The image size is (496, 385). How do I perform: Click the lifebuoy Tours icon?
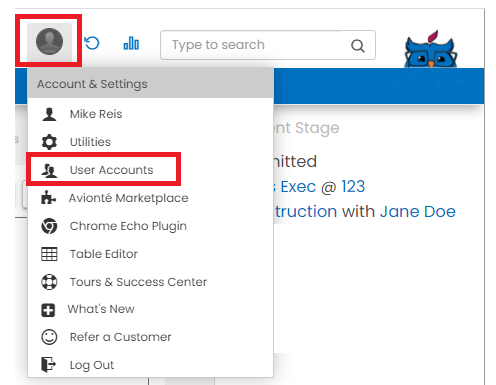(x=49, y=282)
